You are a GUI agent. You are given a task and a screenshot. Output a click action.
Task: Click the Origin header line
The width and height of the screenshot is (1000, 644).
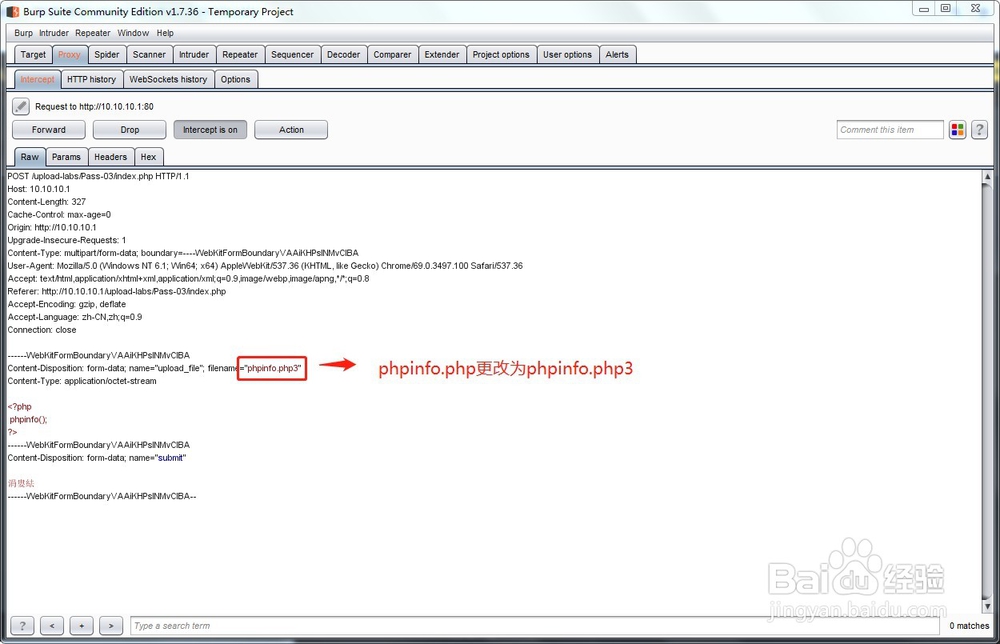52,227
